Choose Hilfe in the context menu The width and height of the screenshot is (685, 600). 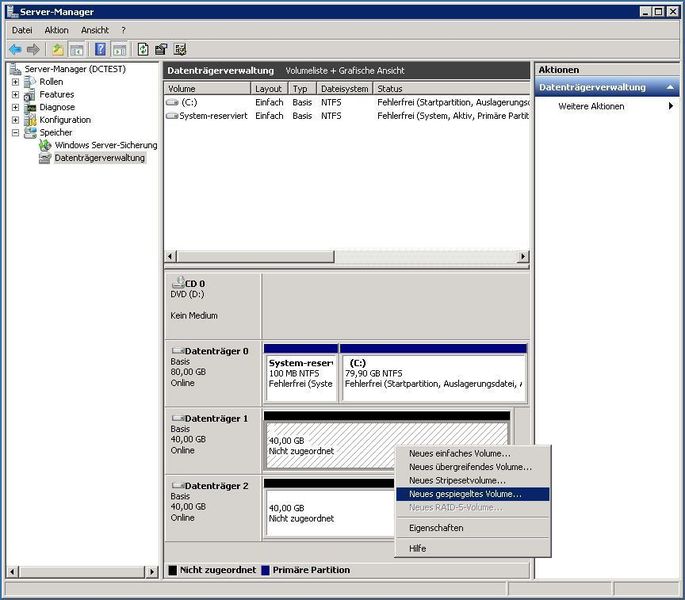pos(472,548)
